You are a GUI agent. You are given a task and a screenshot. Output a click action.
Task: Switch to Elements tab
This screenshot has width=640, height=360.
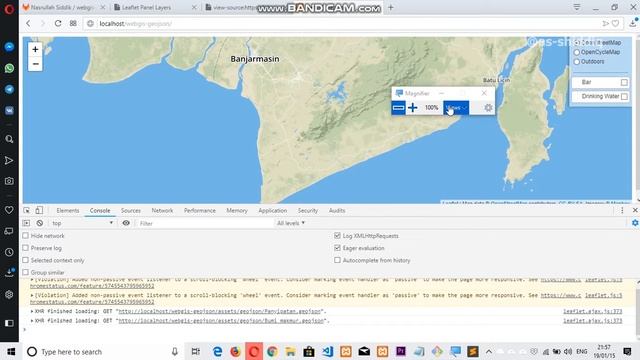[x=68, y=211]
